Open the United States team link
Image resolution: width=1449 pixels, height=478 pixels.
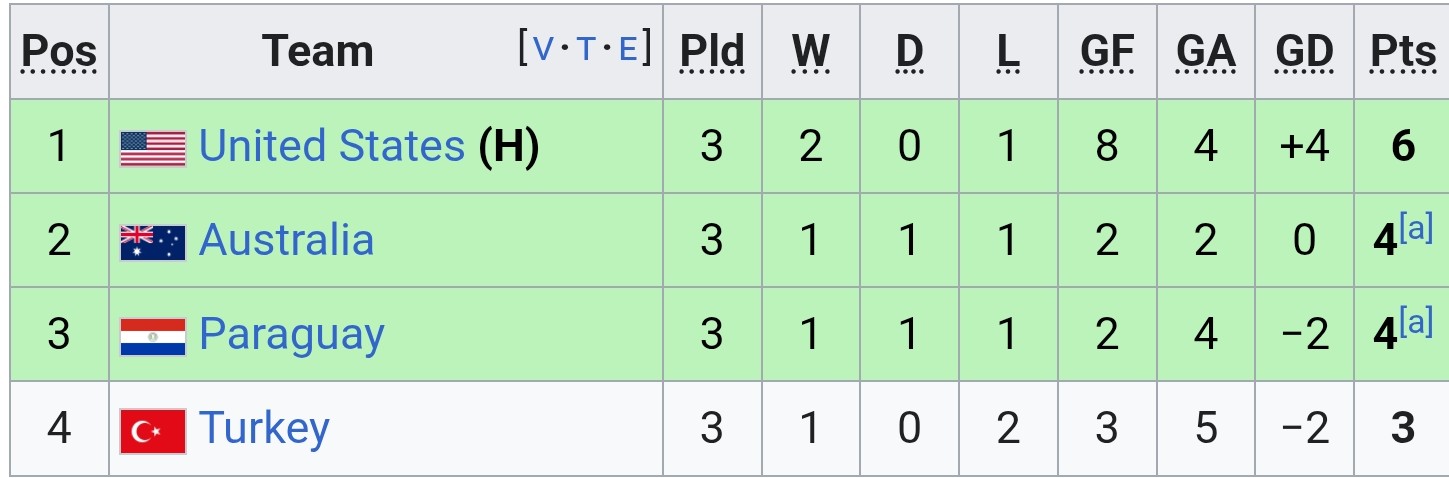tap(332, 146)
